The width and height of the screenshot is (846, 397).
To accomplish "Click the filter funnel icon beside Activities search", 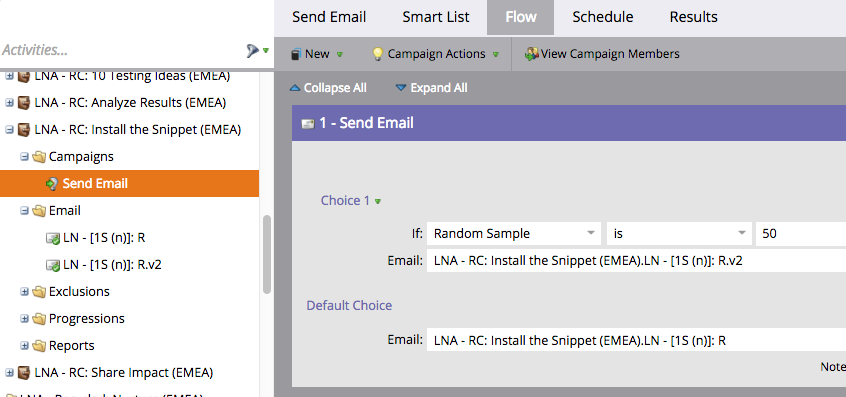I will tap(253, 50).
